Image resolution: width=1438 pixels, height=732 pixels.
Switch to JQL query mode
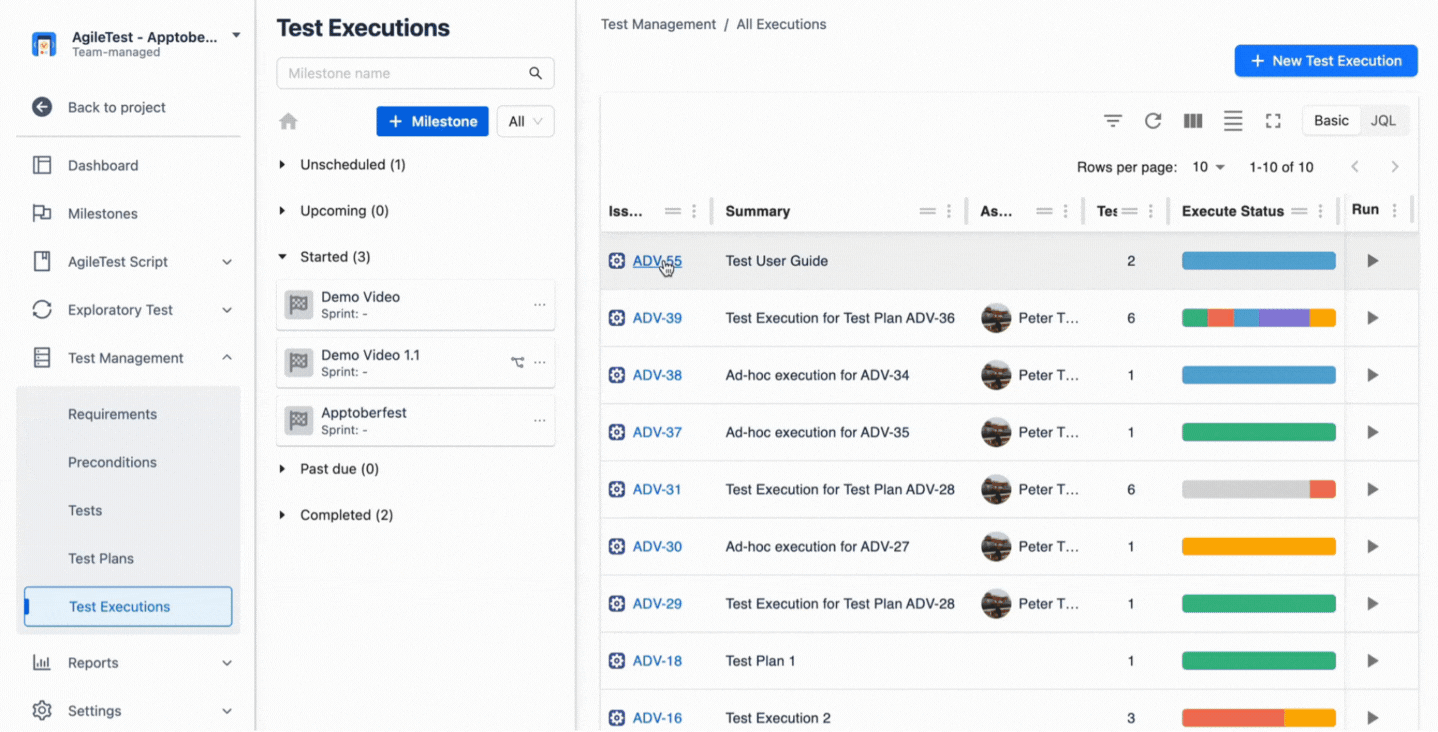1383,119
